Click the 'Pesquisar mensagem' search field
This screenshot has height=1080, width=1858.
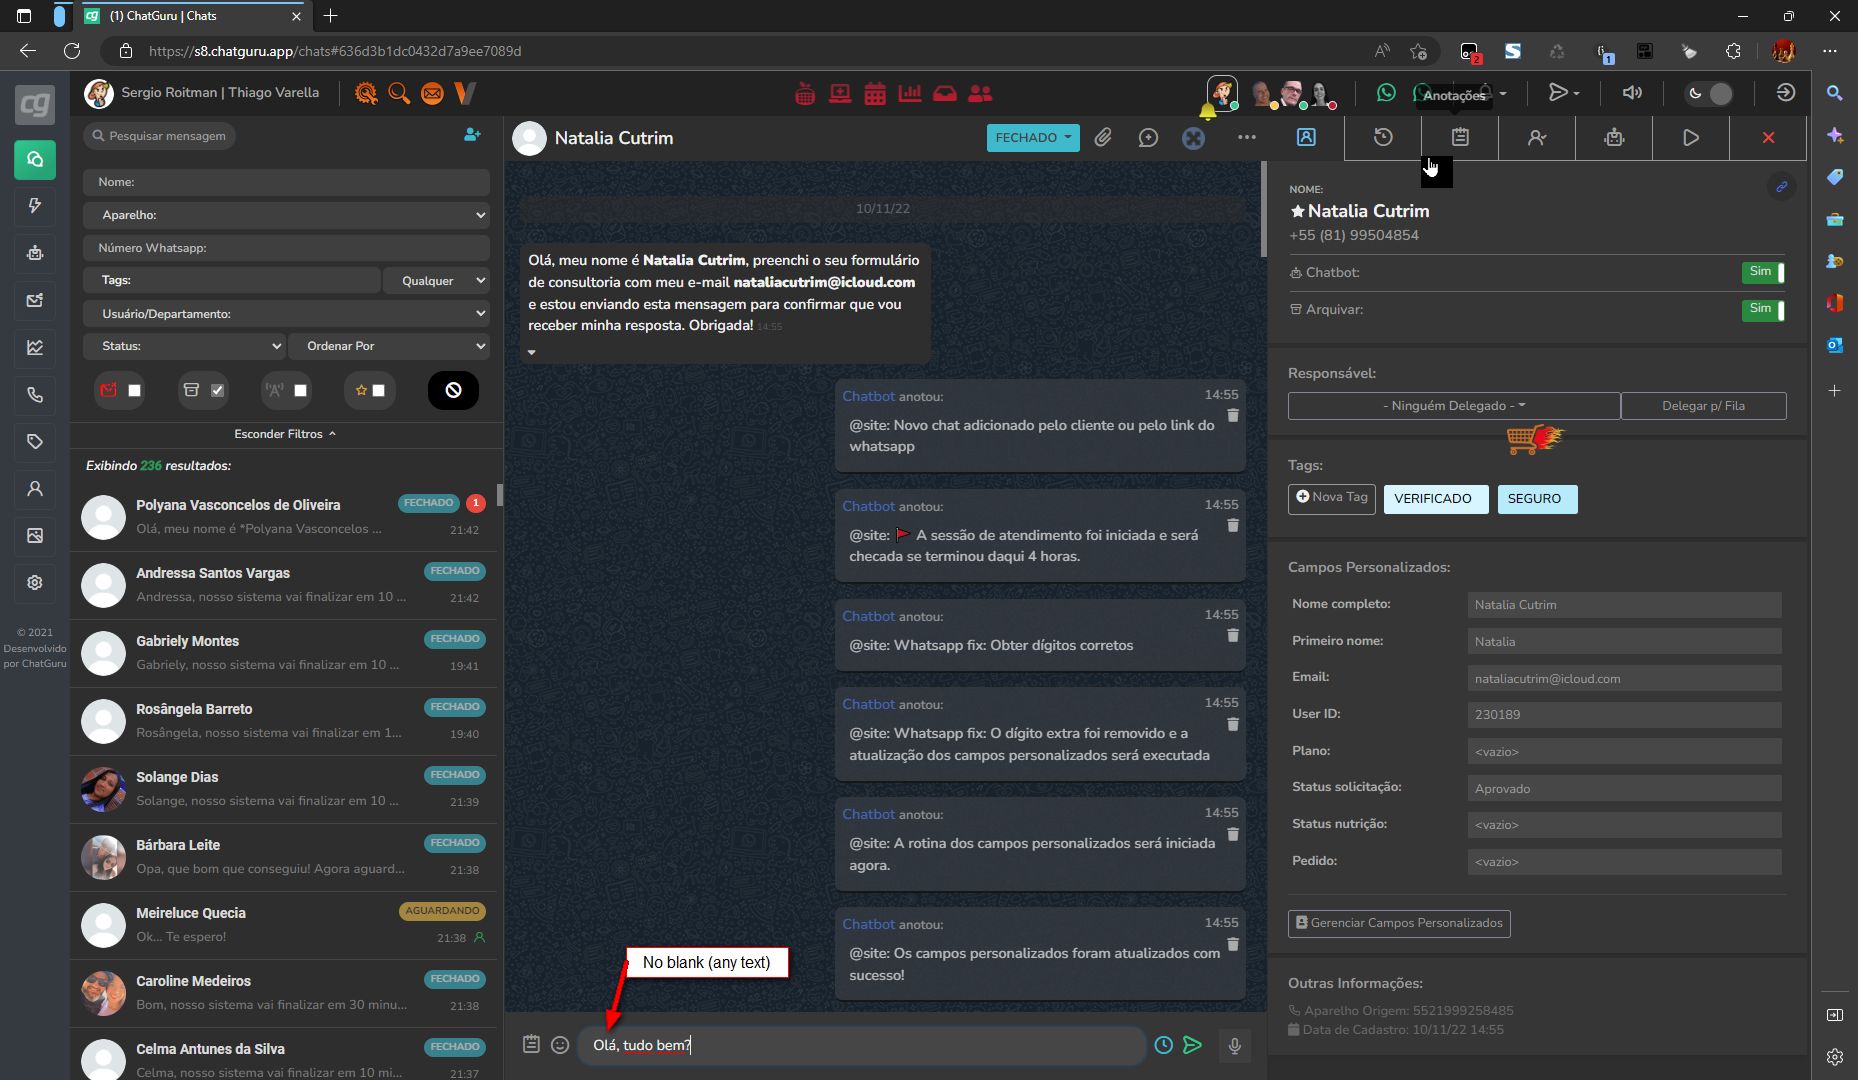(160, 136)
